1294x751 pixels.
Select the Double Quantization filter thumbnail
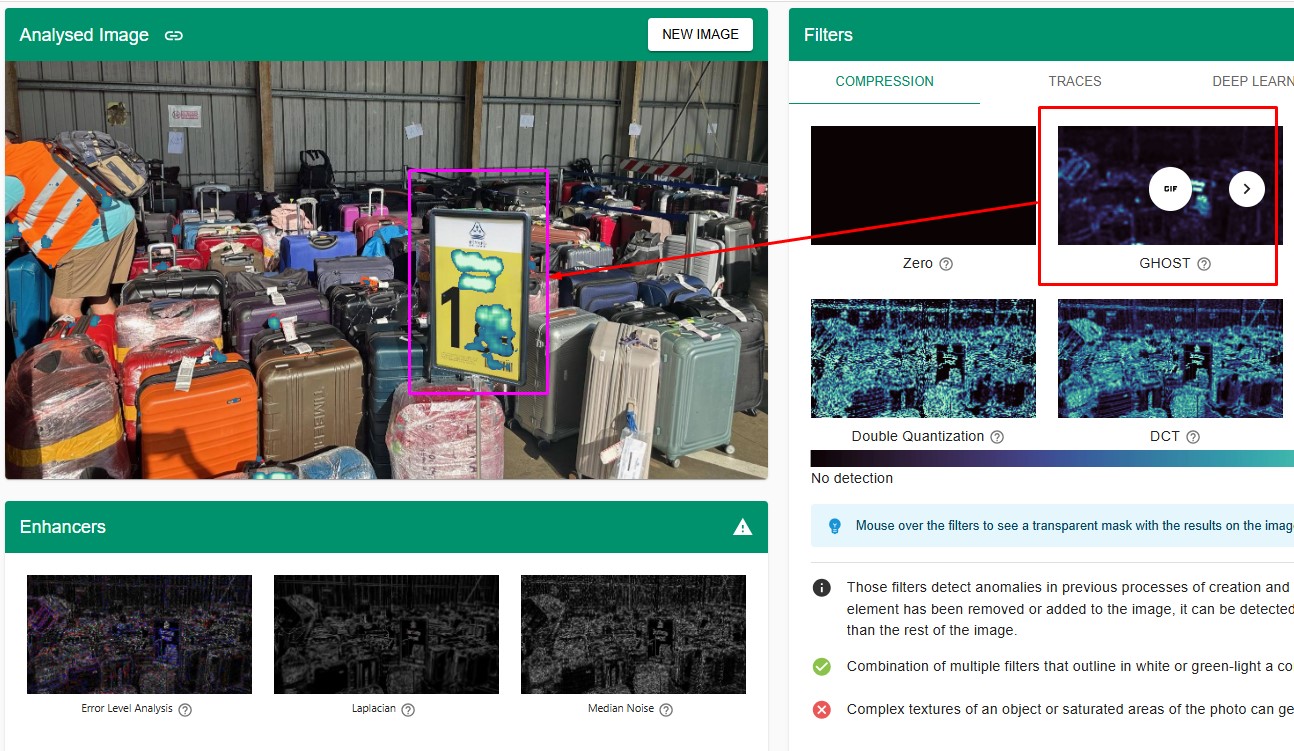click(x=923, y=358)
